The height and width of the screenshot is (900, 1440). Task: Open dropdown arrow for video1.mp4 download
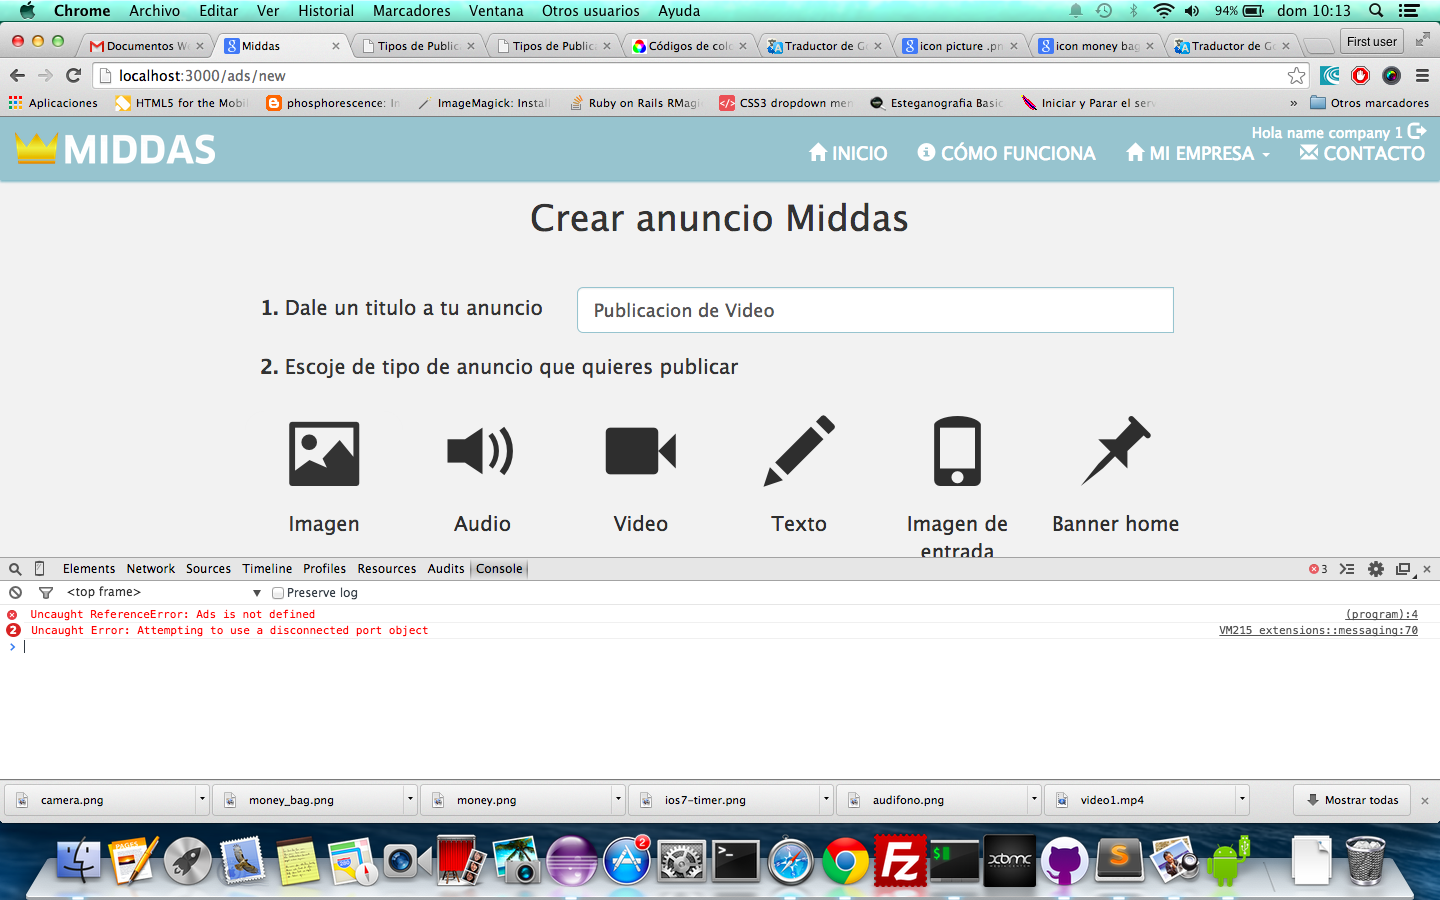point(1242,800)
